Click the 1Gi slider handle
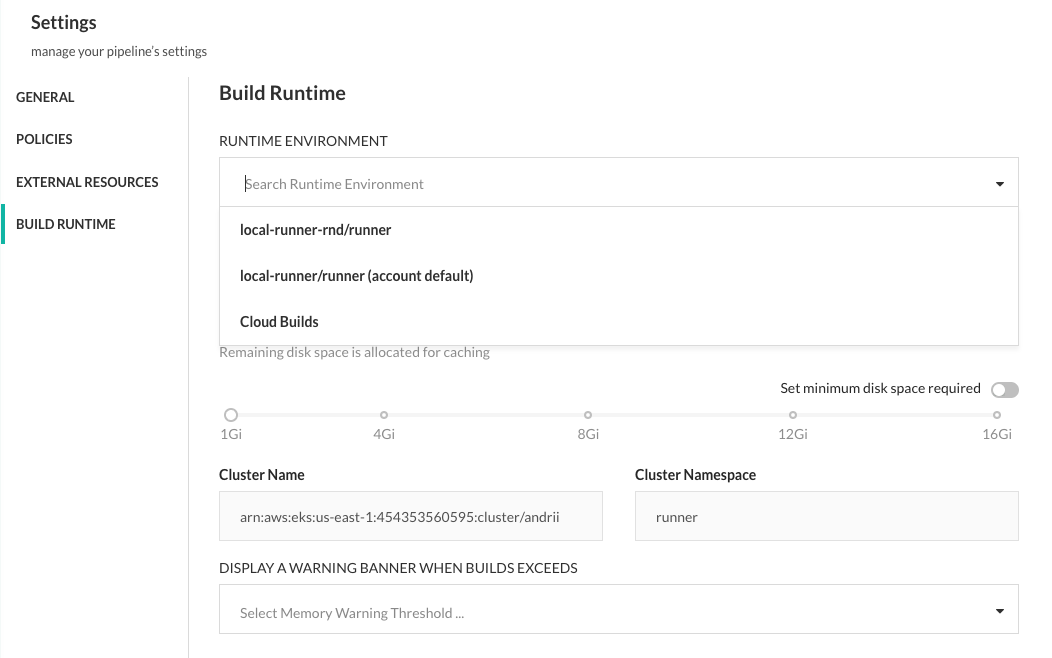Screen dimensions: 1052x658 coord(231,414)
